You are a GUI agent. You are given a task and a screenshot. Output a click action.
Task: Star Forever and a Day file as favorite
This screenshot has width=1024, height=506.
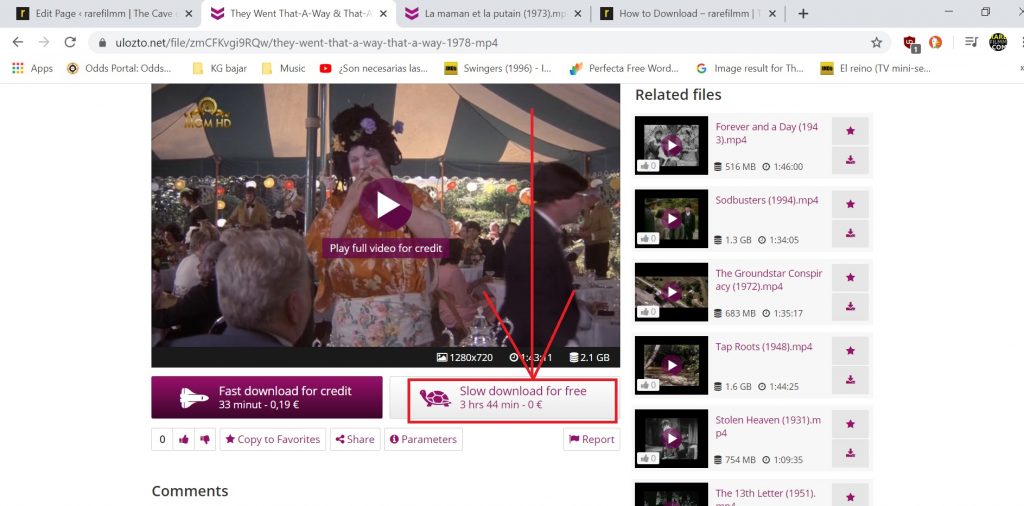point(850,131)
